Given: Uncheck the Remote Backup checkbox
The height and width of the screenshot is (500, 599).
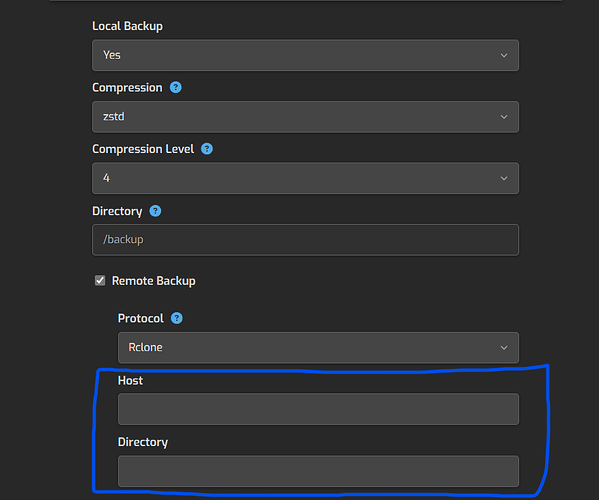Looking at the screenshot, I should click(100, 280).
